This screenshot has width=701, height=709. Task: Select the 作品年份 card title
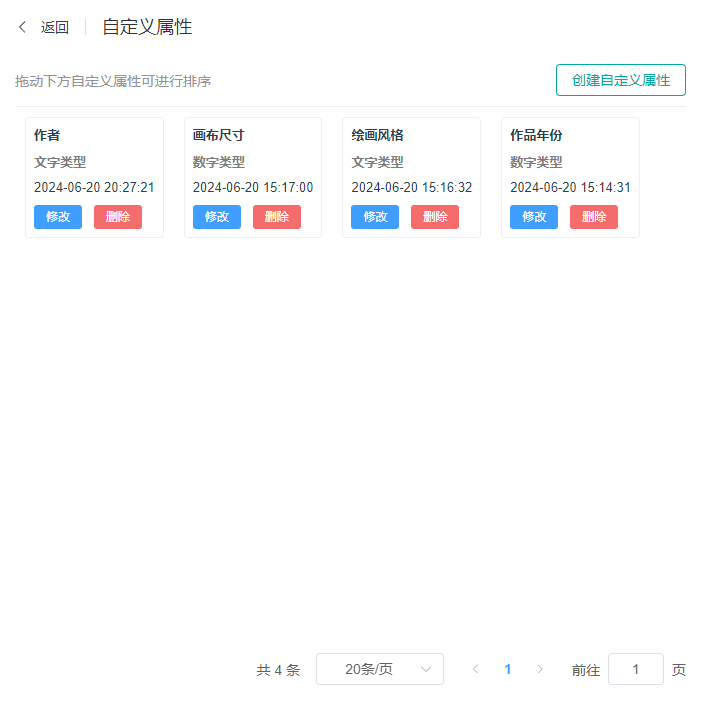click(x=536, y=135)
